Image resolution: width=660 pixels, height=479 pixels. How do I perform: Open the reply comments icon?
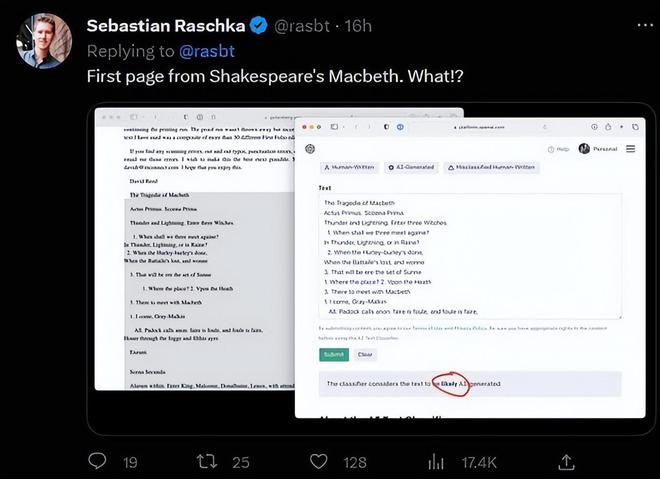[x=97, y=461]
